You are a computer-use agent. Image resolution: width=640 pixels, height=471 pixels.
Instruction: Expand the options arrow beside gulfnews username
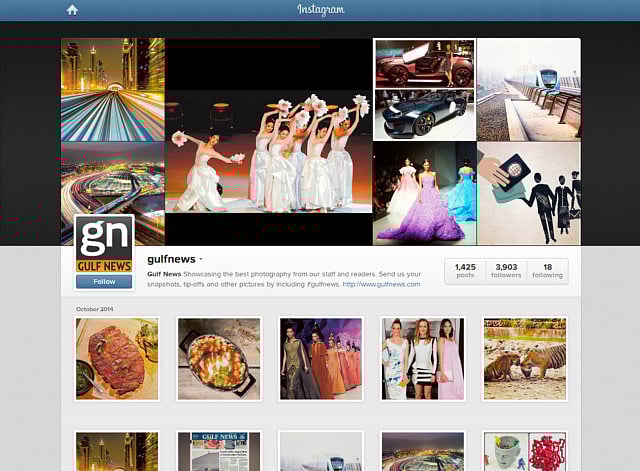(201, 259)
